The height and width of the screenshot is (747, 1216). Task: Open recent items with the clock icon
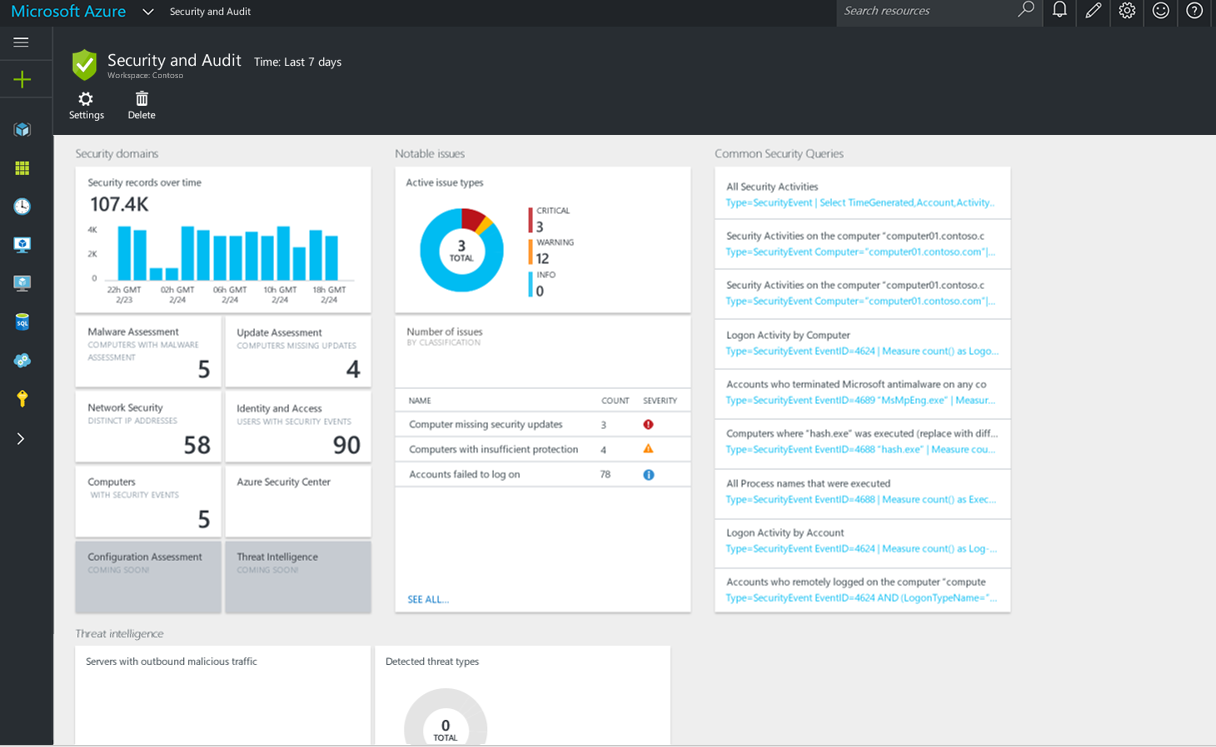(x=22, y=206)
